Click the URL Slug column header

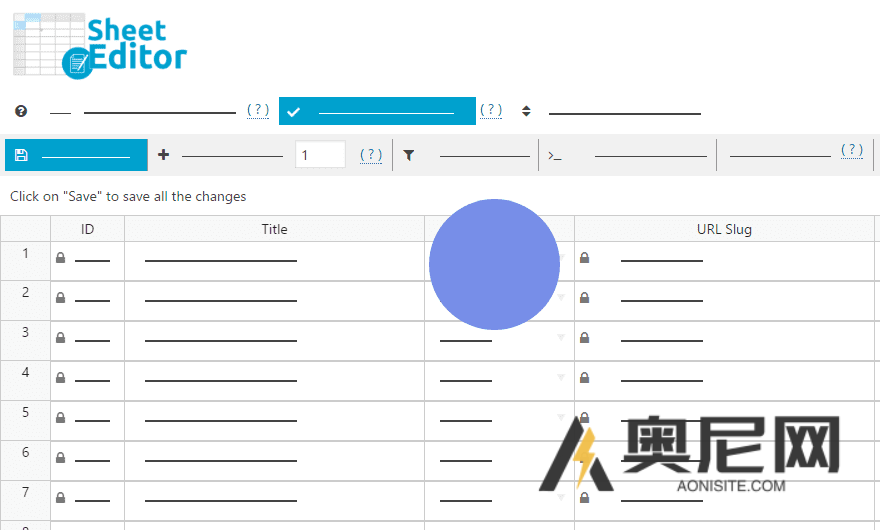click(724, 229)
